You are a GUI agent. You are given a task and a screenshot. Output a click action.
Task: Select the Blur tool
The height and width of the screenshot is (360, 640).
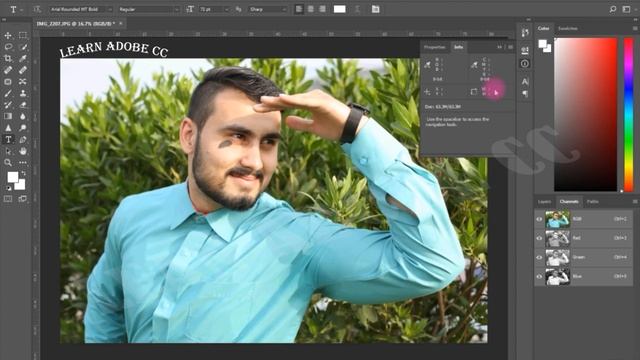coord(23,116)
